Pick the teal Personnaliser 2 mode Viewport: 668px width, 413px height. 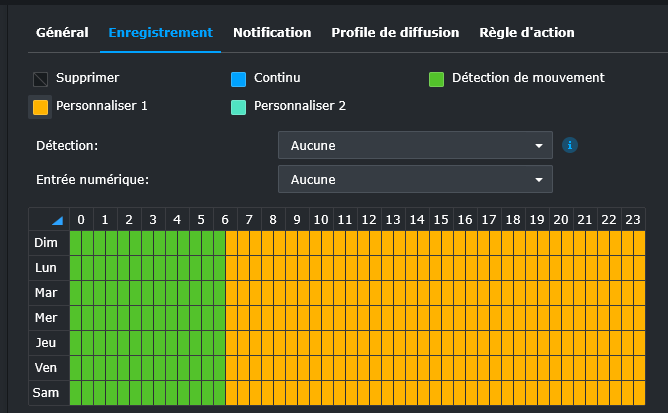pos(238,106)
